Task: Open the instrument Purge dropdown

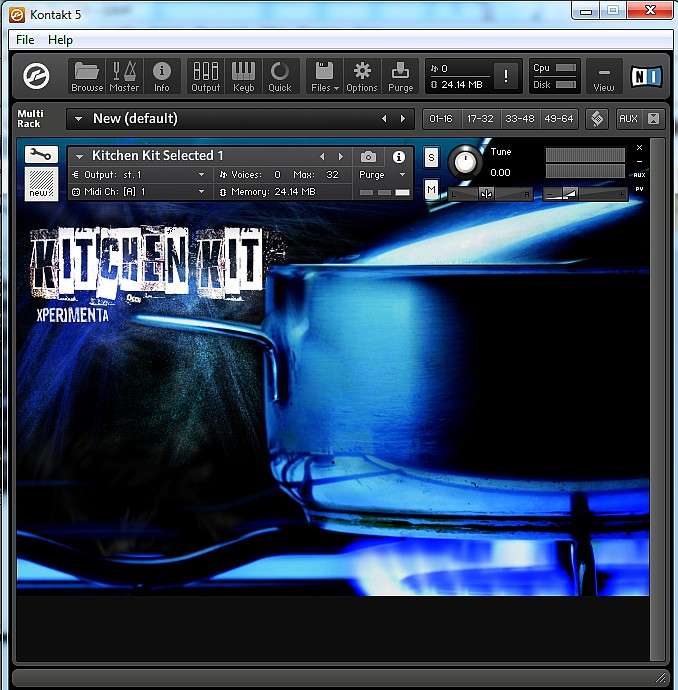Action: click(382, 175)
